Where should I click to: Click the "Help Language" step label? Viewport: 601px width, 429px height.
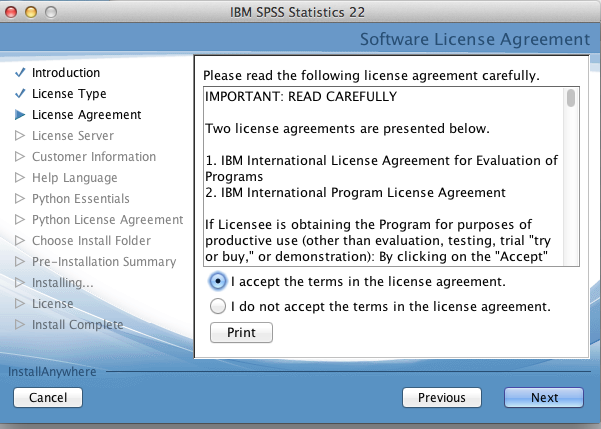(x=74, y=178)
